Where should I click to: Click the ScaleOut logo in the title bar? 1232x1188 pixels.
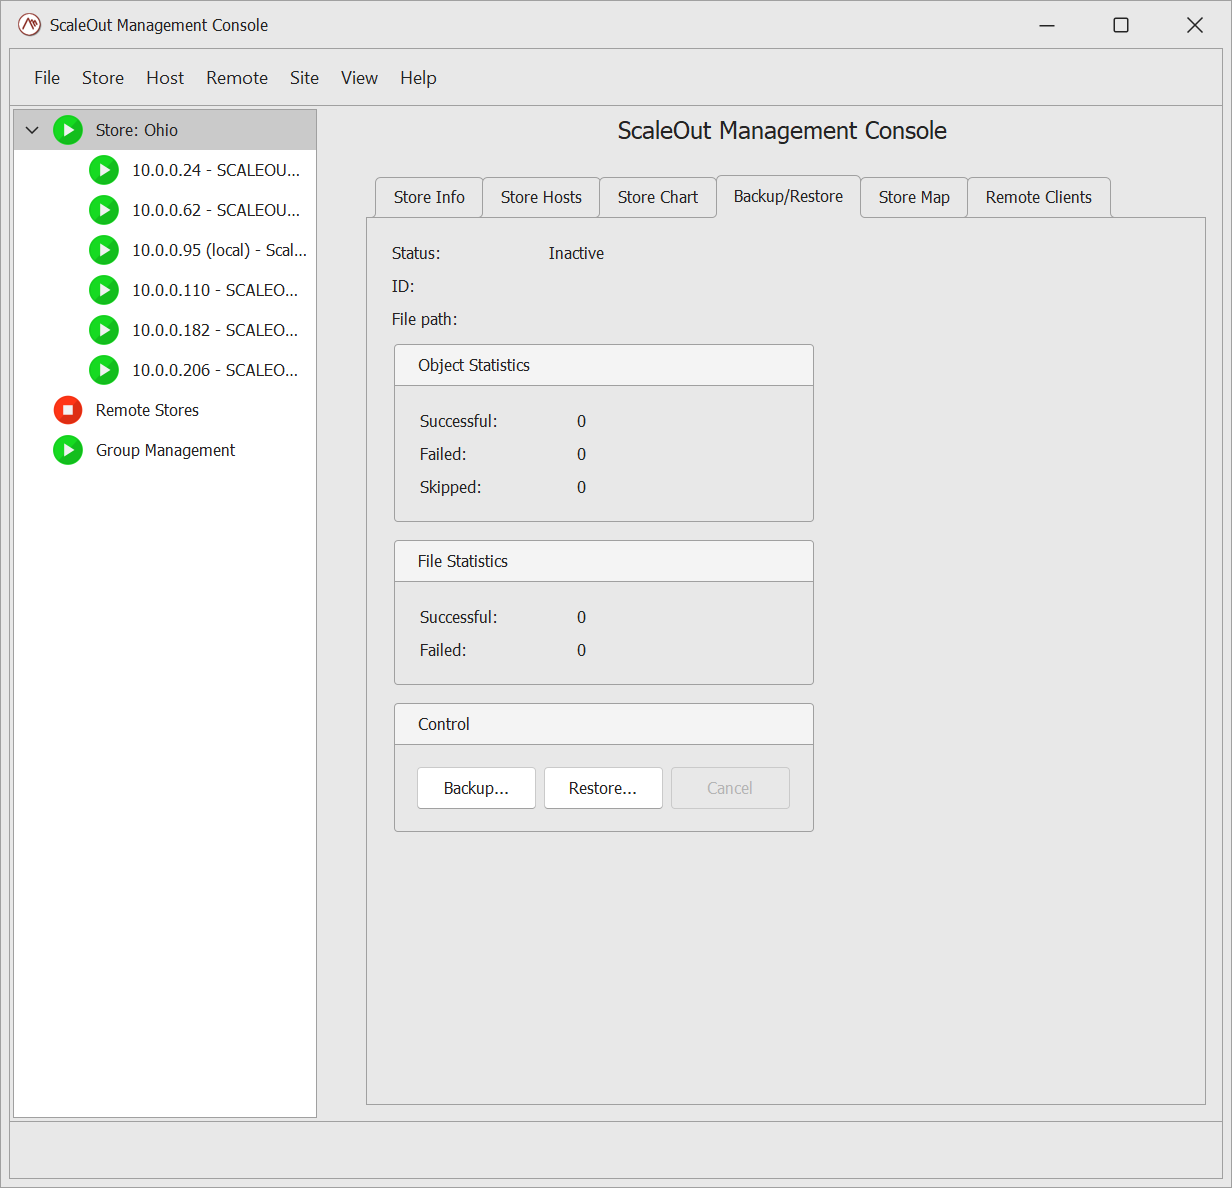(x=30, y=25)
